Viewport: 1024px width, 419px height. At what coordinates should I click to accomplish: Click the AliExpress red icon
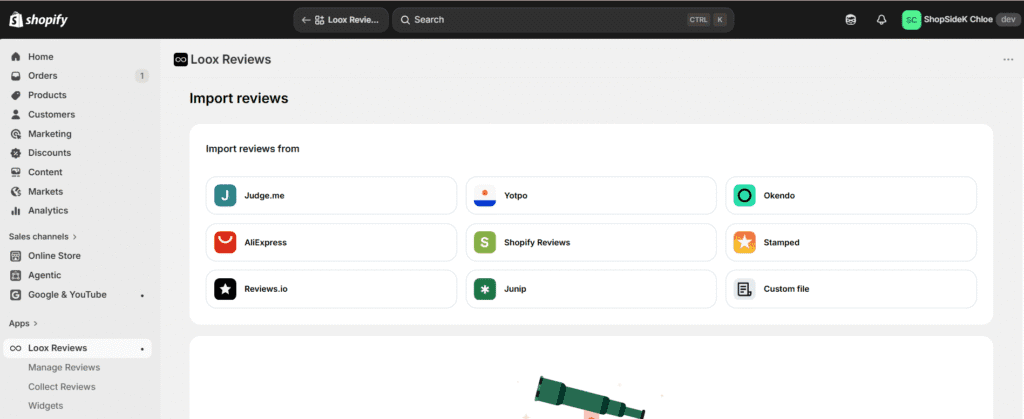[225, 242]
